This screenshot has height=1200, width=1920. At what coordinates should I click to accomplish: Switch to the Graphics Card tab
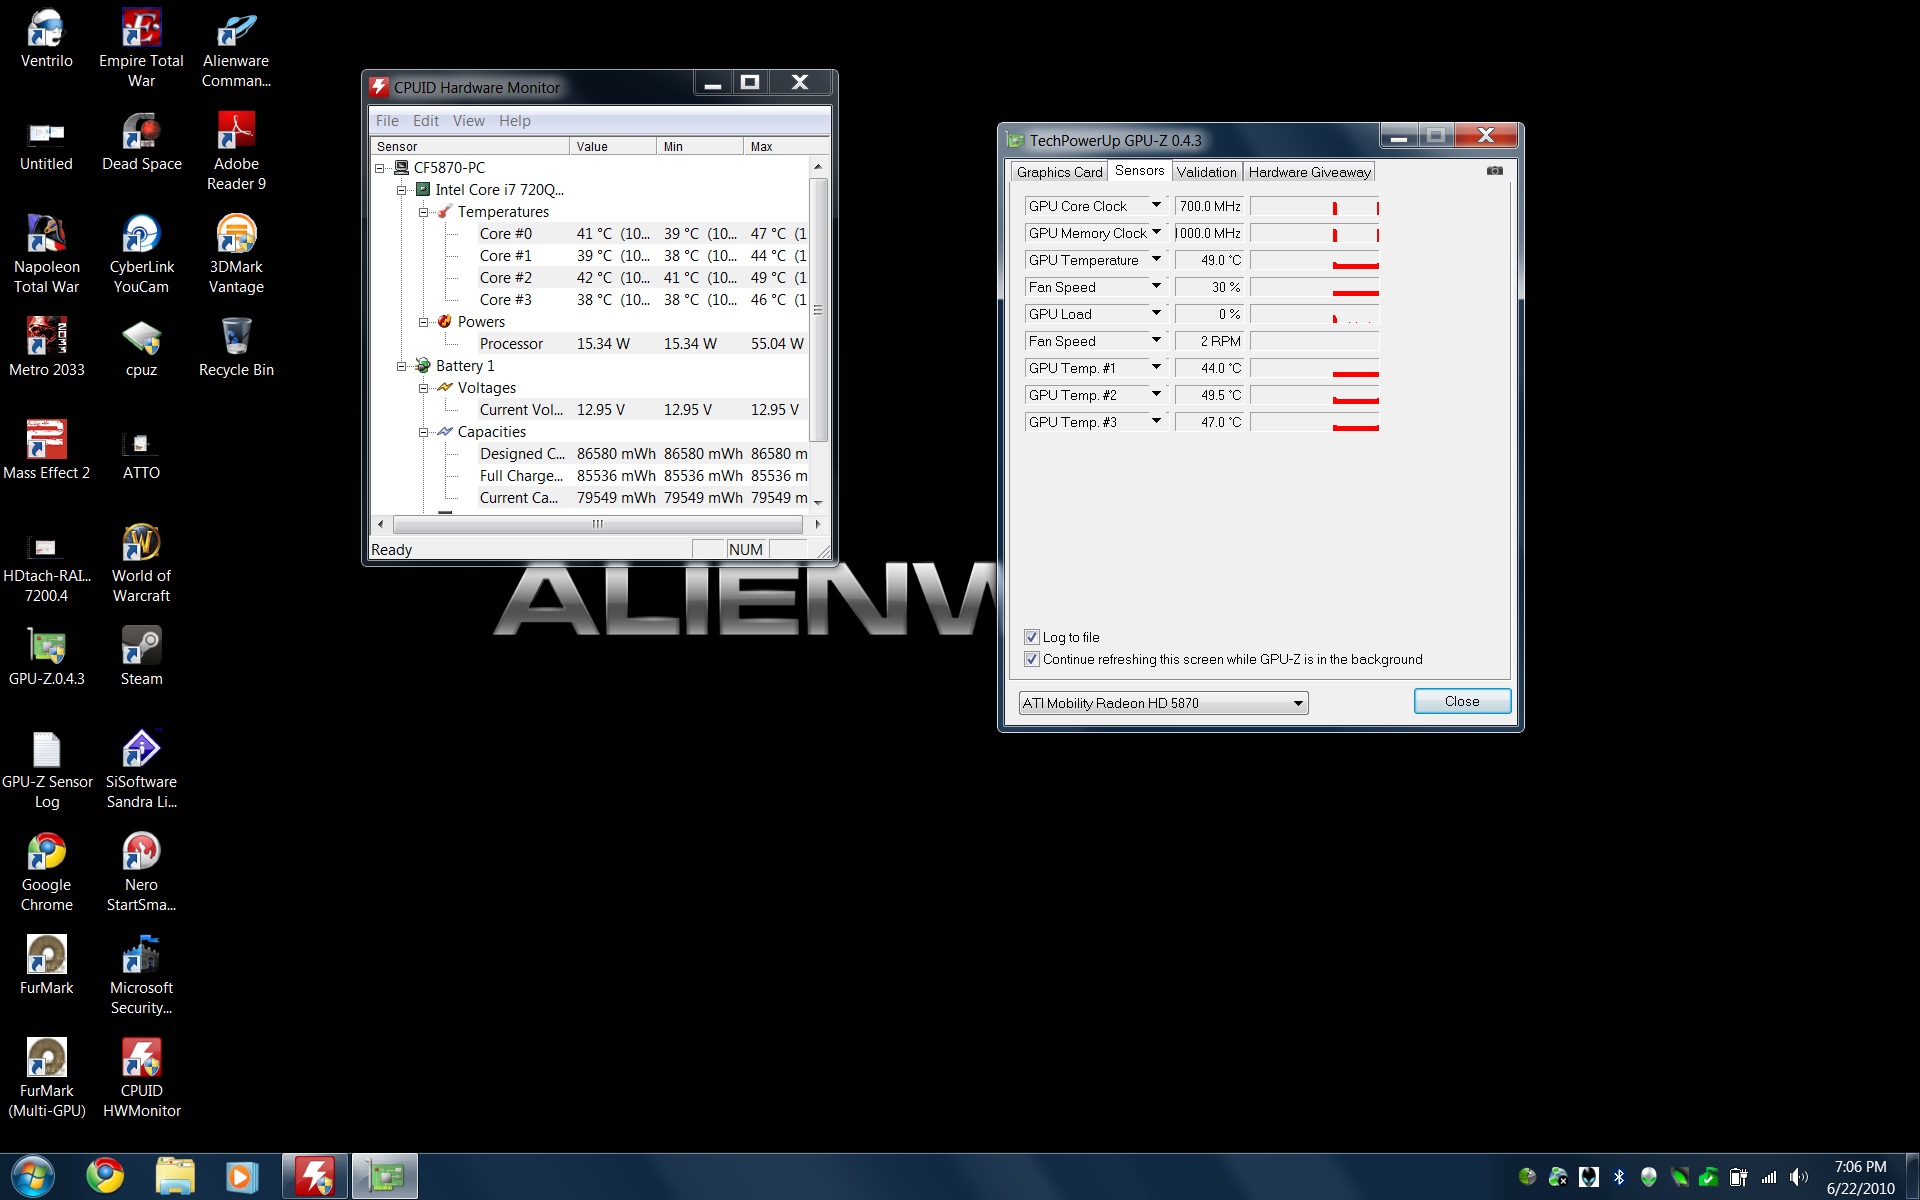(x=1059, y=172)
